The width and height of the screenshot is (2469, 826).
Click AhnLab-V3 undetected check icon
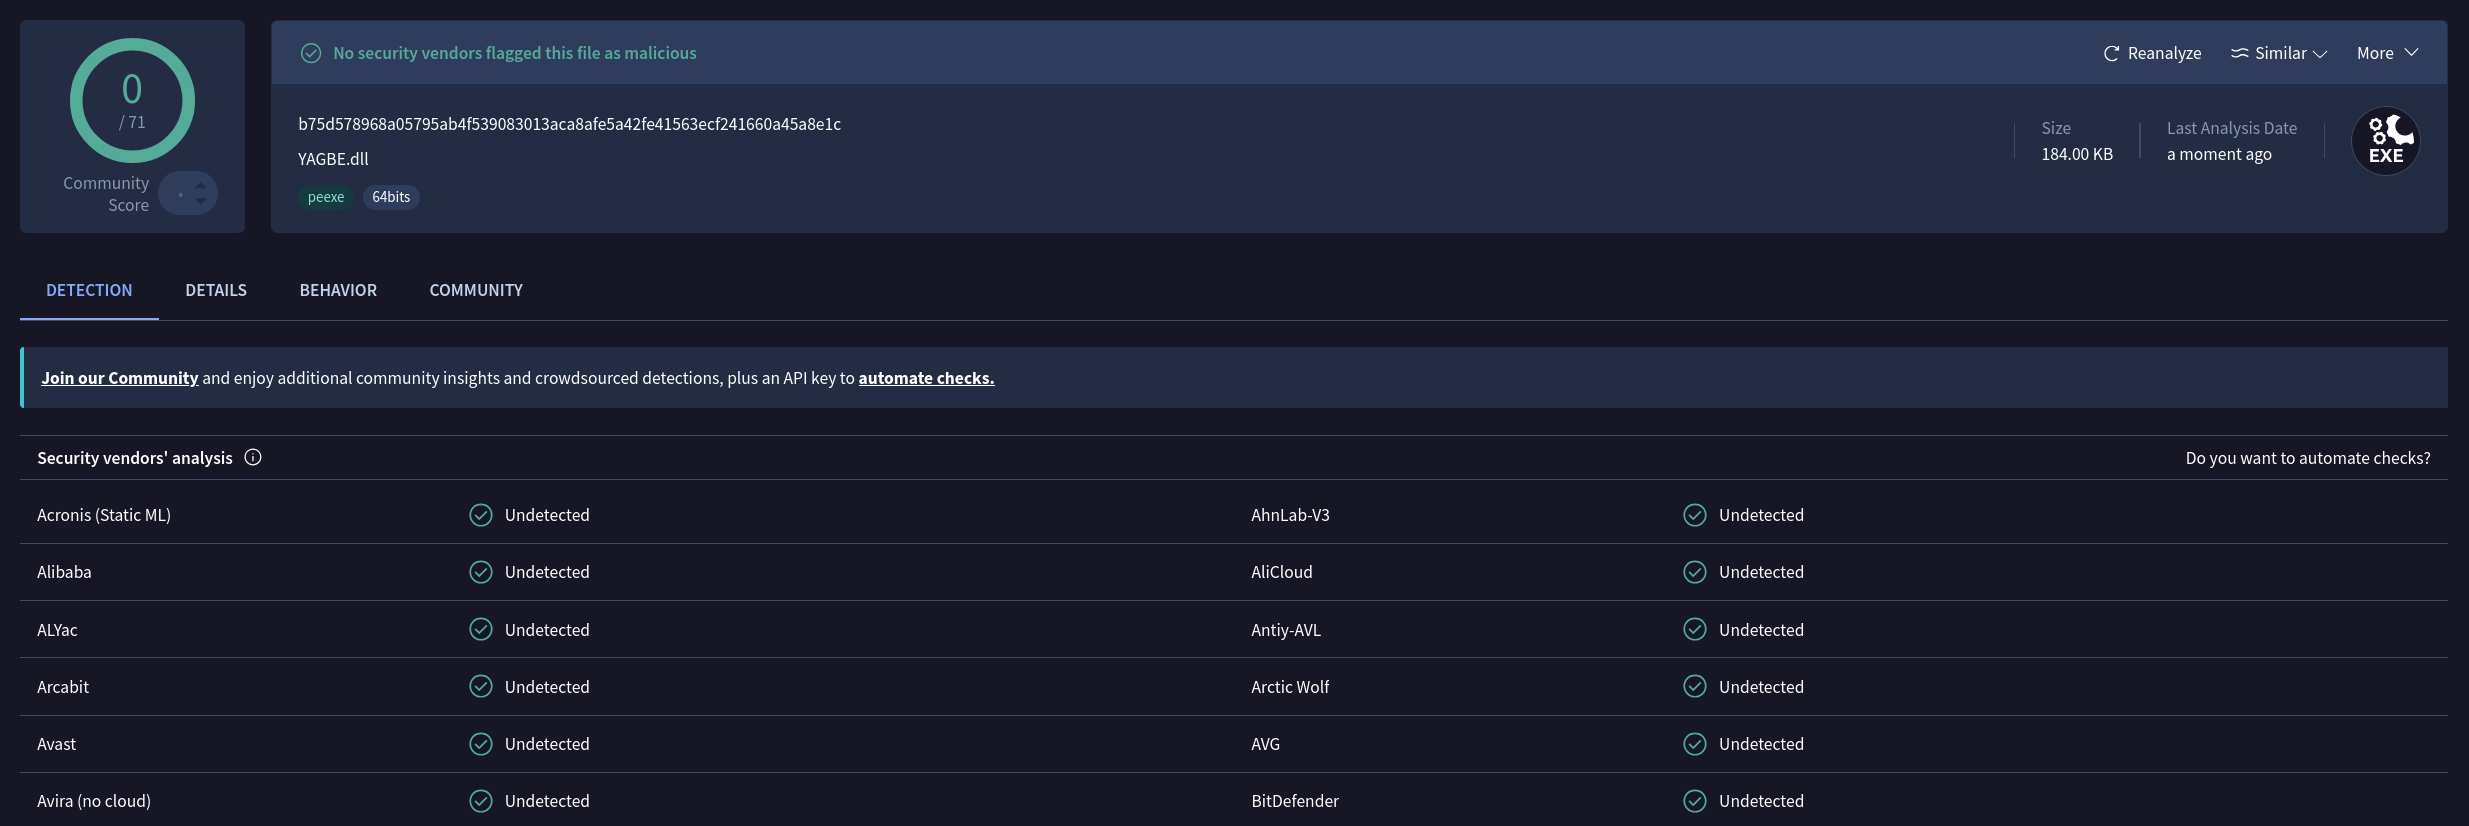tap(1695, 515)
